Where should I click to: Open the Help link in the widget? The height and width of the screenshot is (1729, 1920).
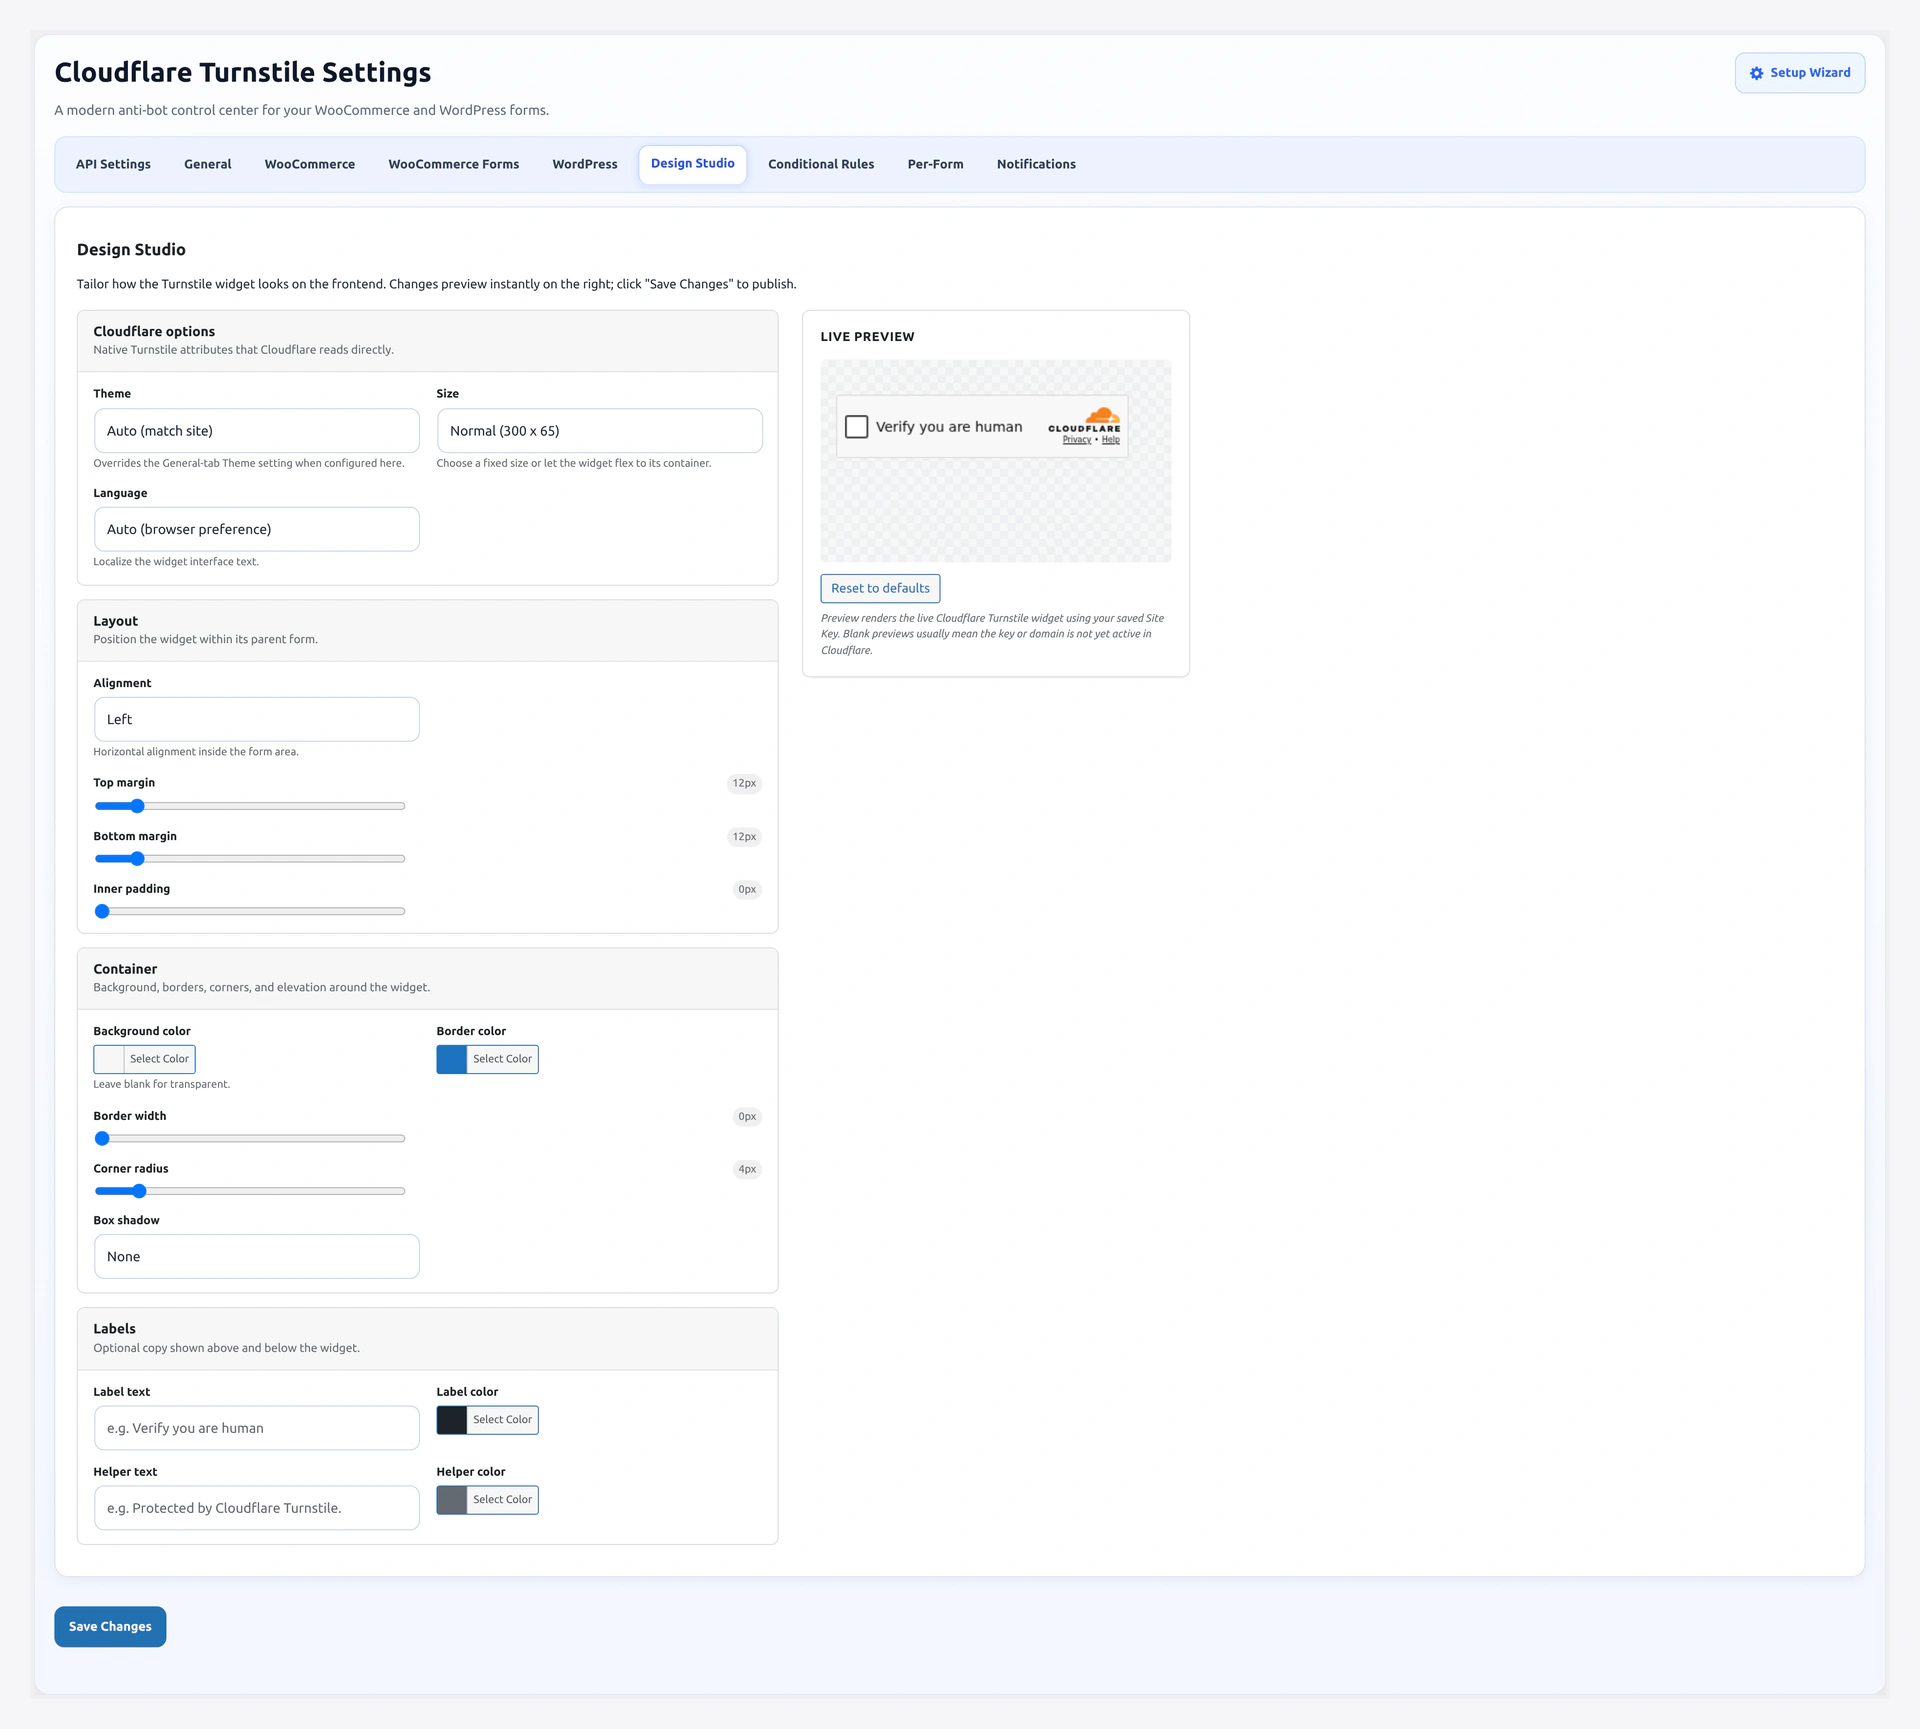(1110, 440)
